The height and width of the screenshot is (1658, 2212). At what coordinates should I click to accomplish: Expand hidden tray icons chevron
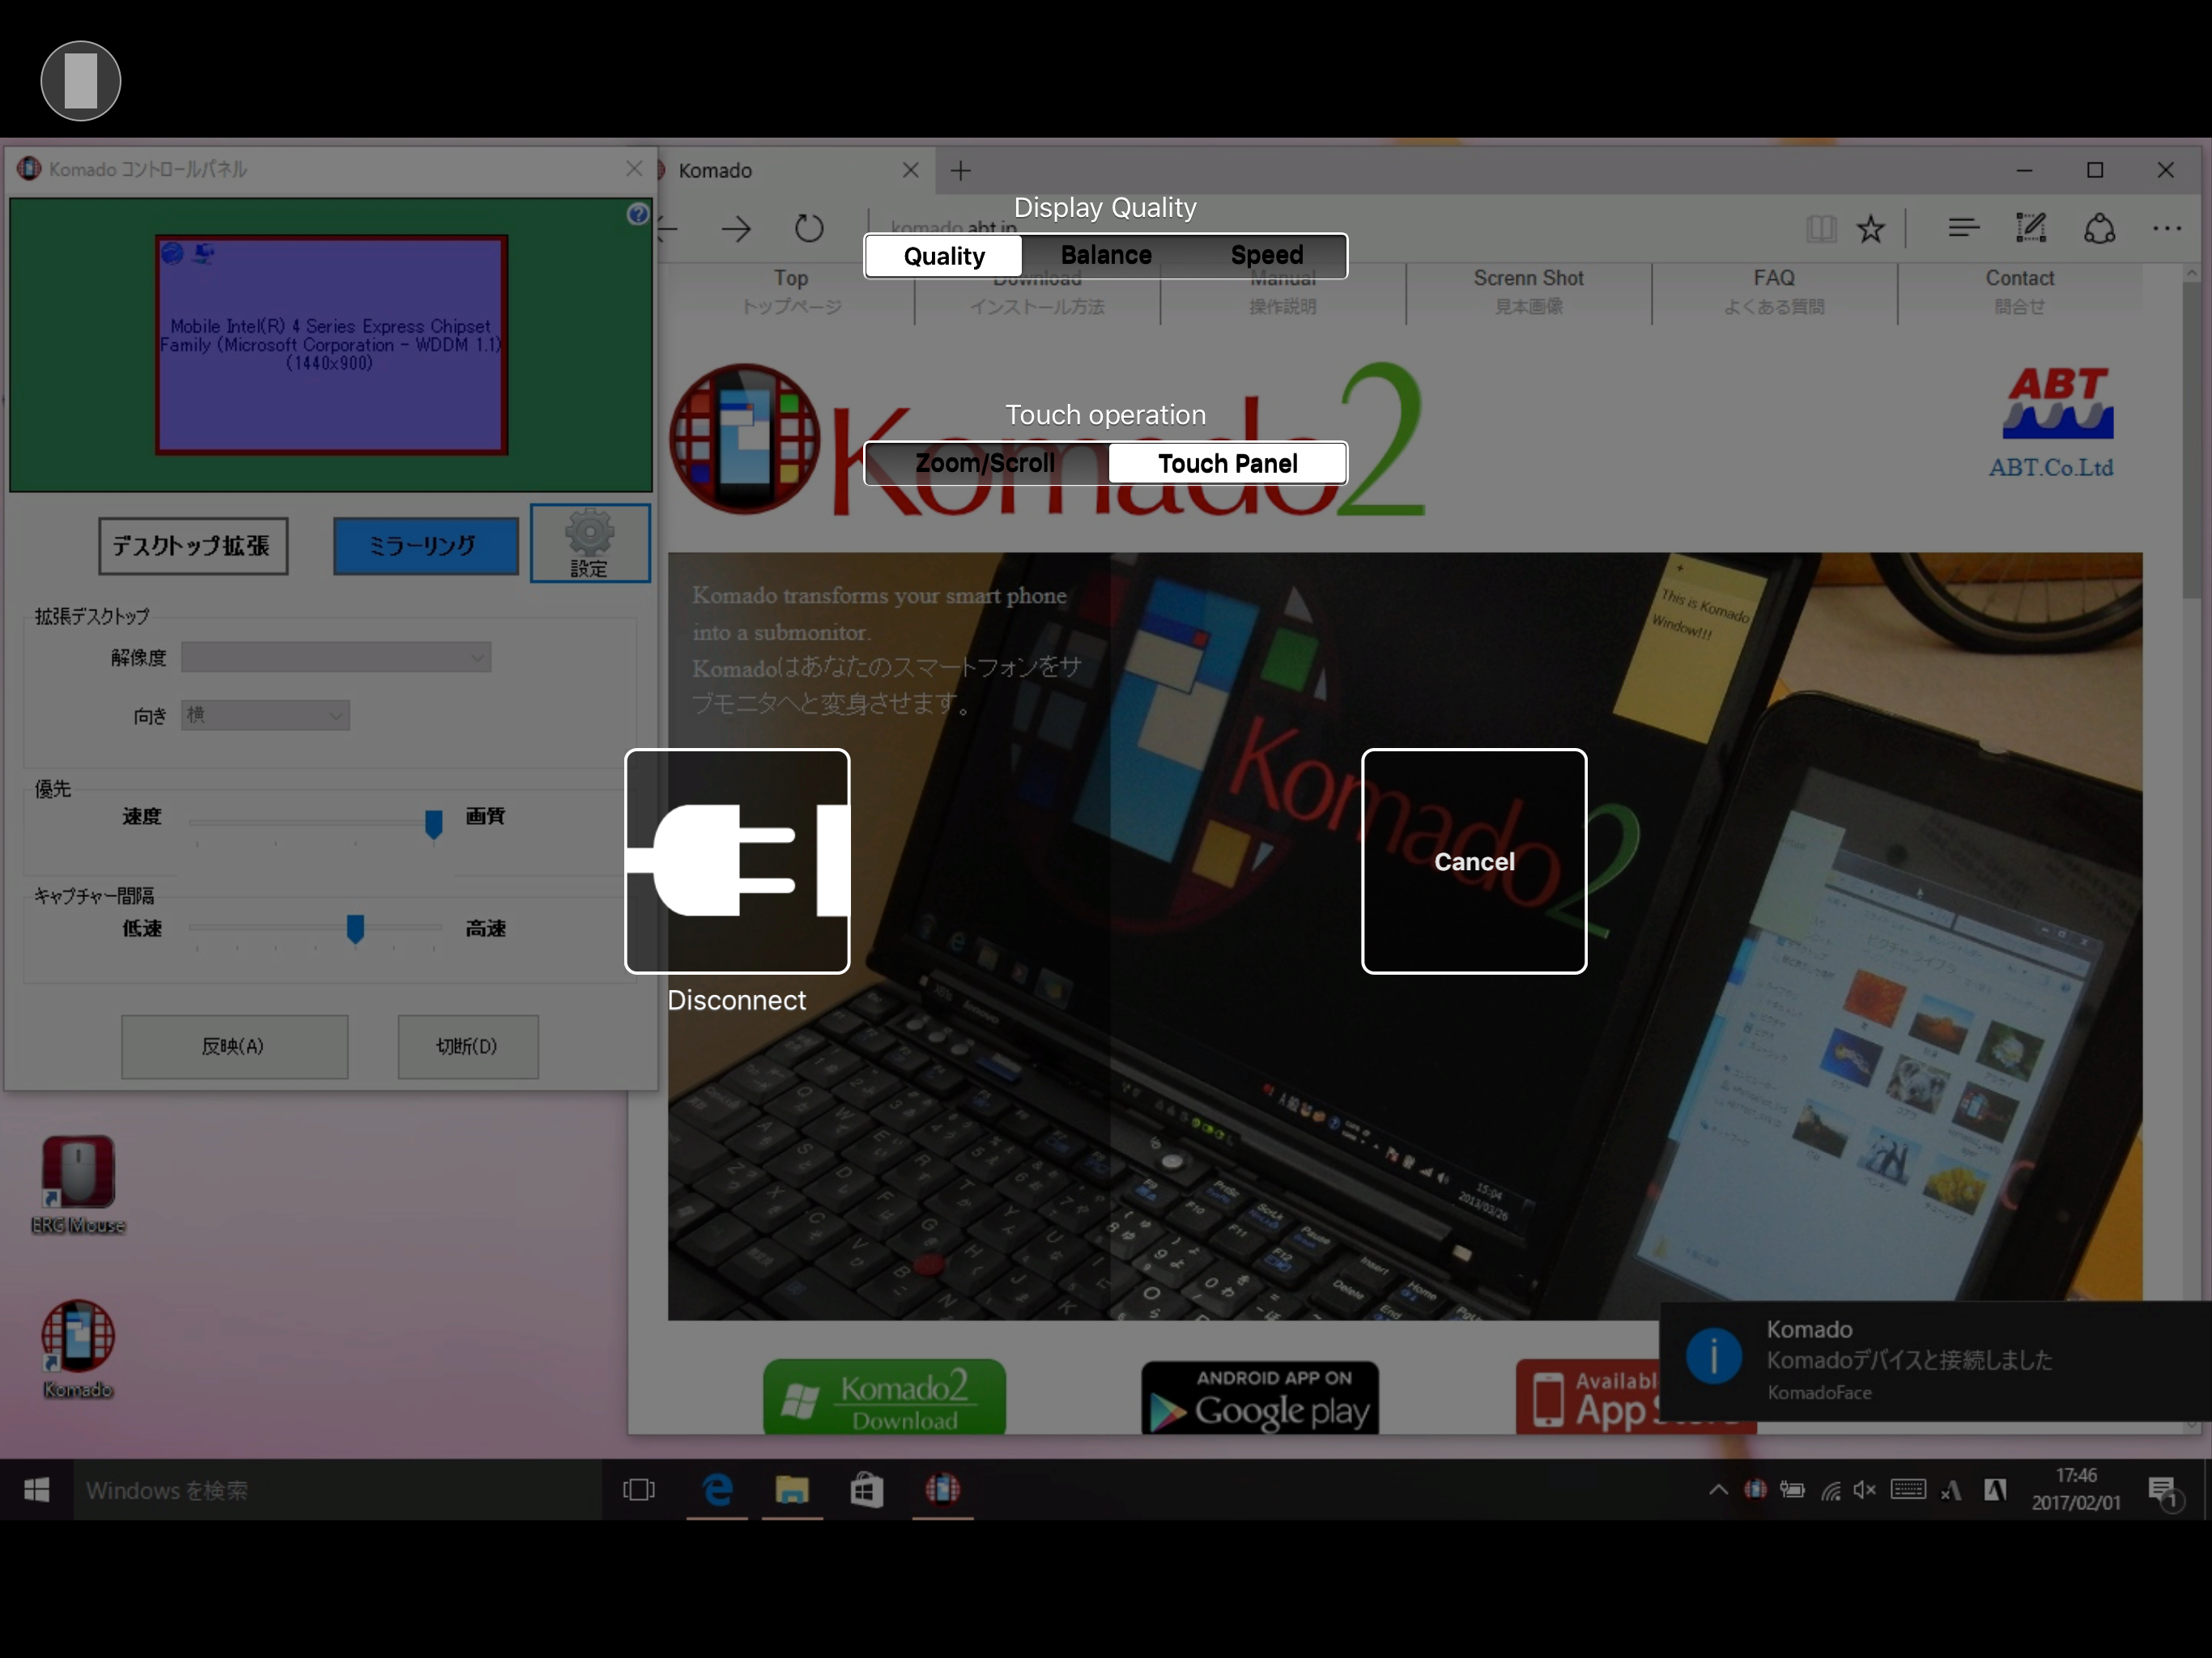(x=1718, y=1490)
